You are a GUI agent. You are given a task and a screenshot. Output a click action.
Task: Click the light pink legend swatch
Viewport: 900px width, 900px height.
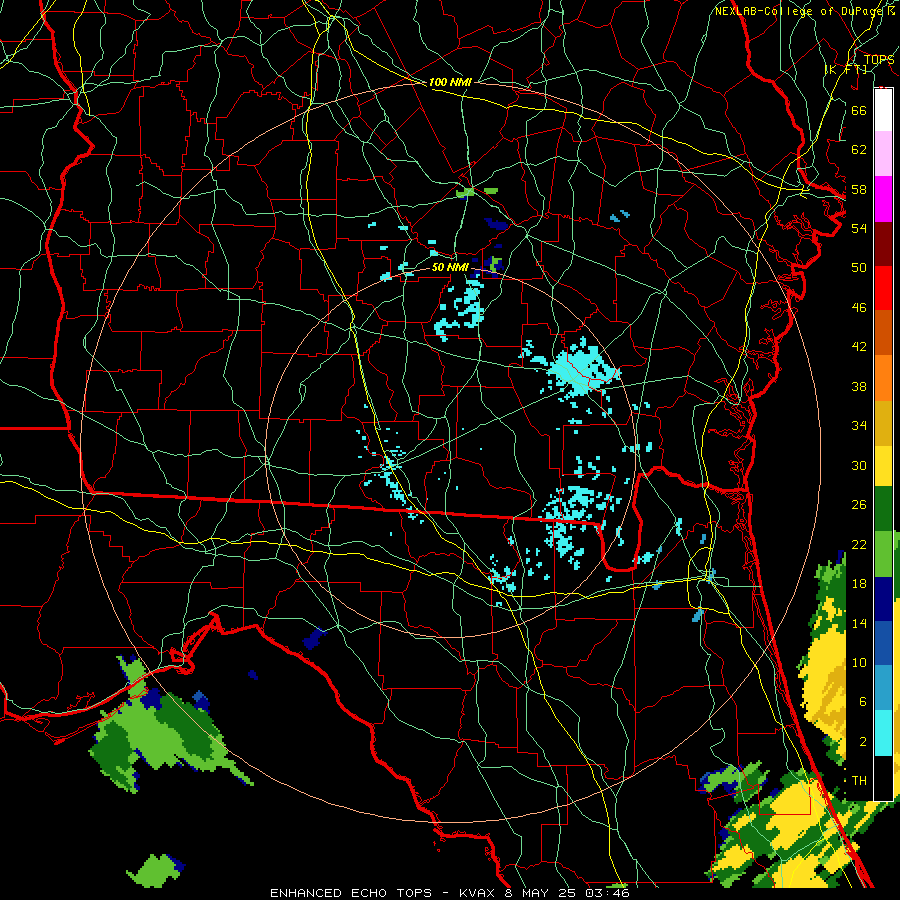(x=883, y=153)
